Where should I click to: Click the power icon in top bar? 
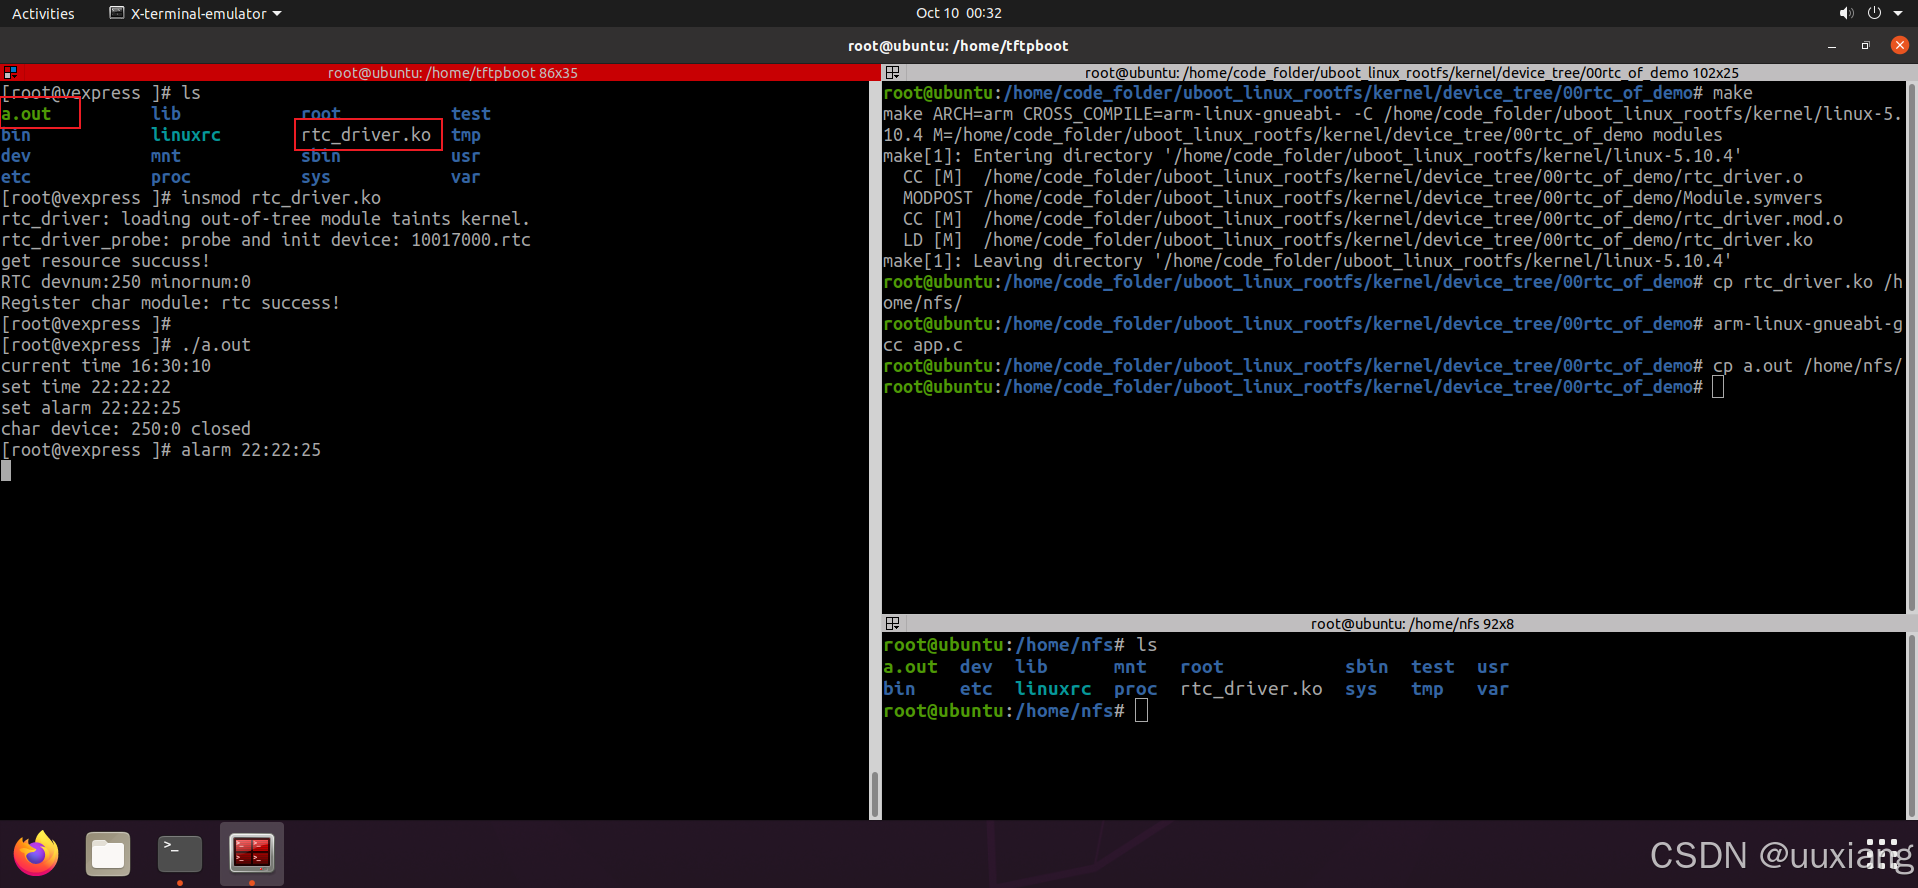click(x=1874, y=13)
